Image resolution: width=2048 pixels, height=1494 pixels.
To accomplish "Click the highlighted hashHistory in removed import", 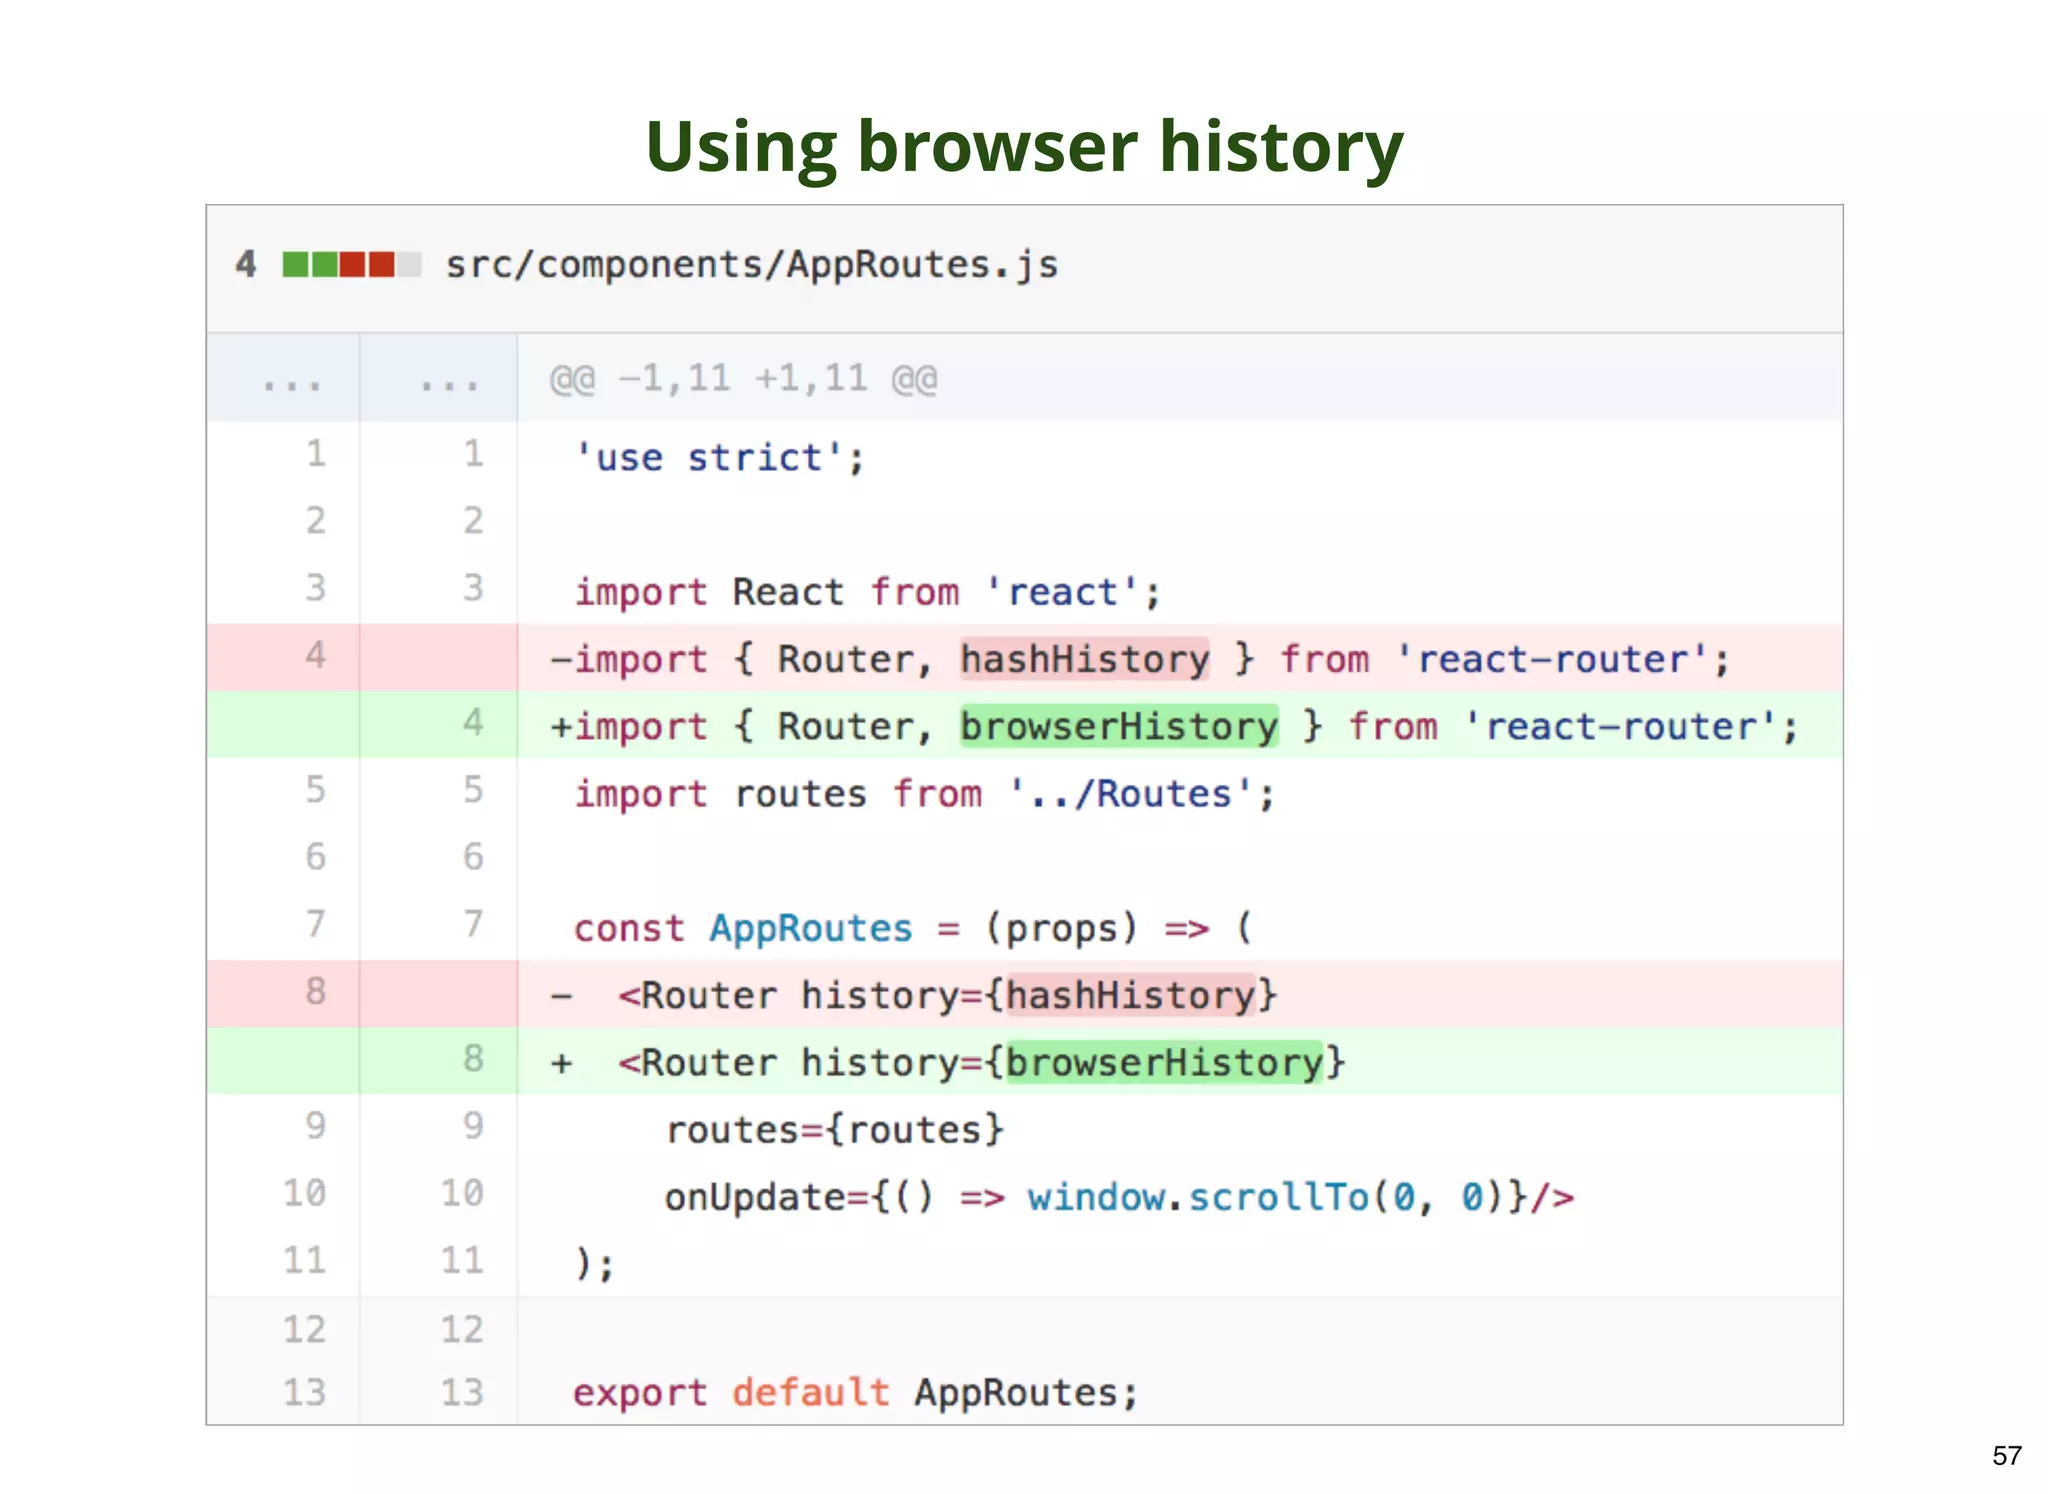I will [x=1084, y=659].
